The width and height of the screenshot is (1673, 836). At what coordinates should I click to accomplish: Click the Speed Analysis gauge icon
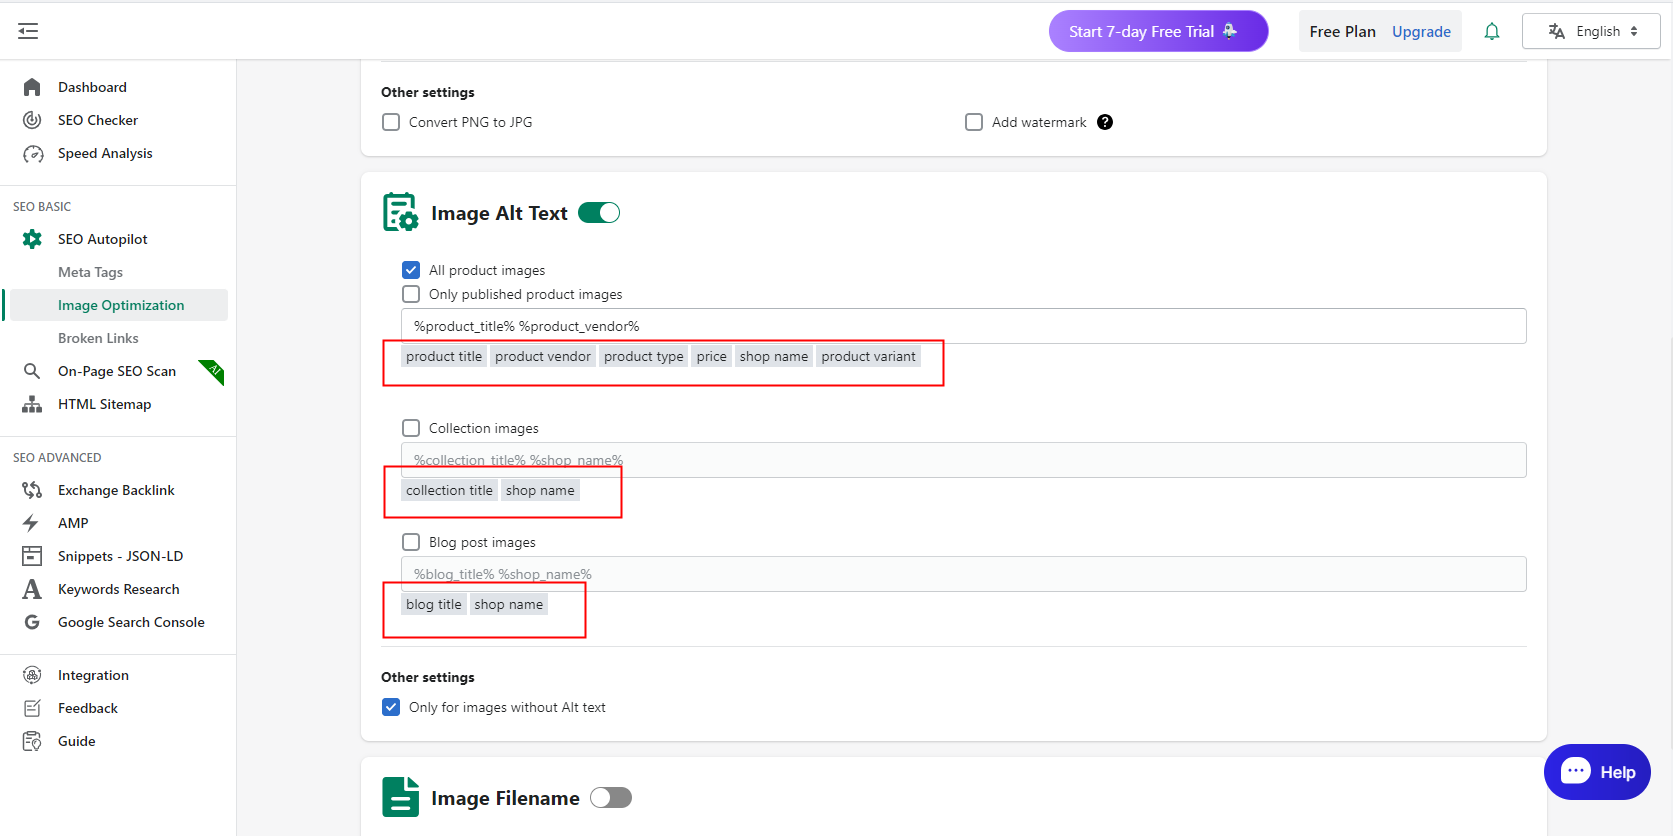click(x=32, y=153)
